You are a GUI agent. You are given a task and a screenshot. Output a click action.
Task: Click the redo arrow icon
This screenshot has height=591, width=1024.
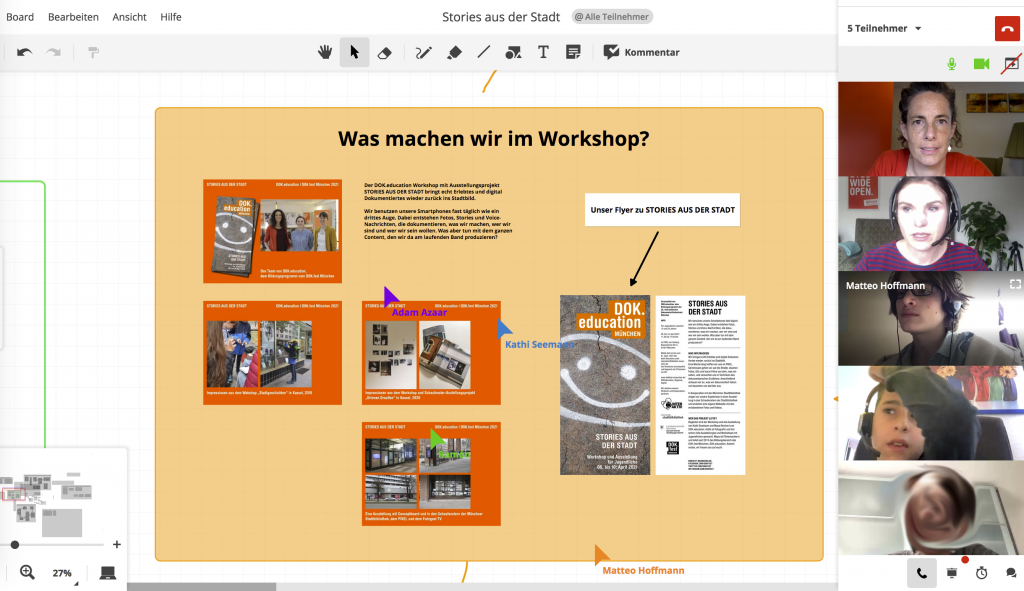tap(54, 52)
